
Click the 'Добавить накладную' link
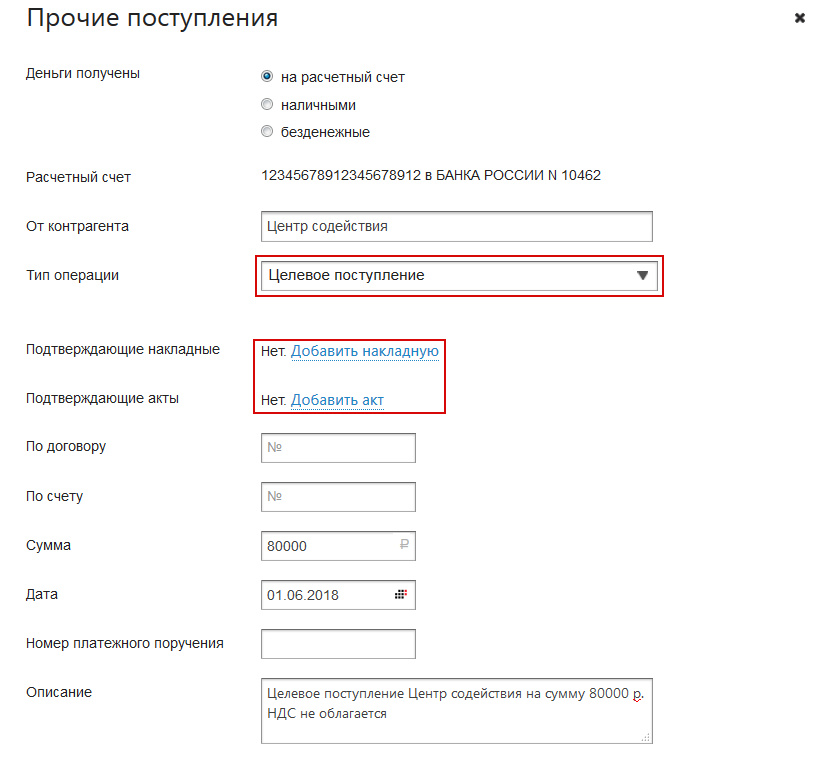(364, 351)
